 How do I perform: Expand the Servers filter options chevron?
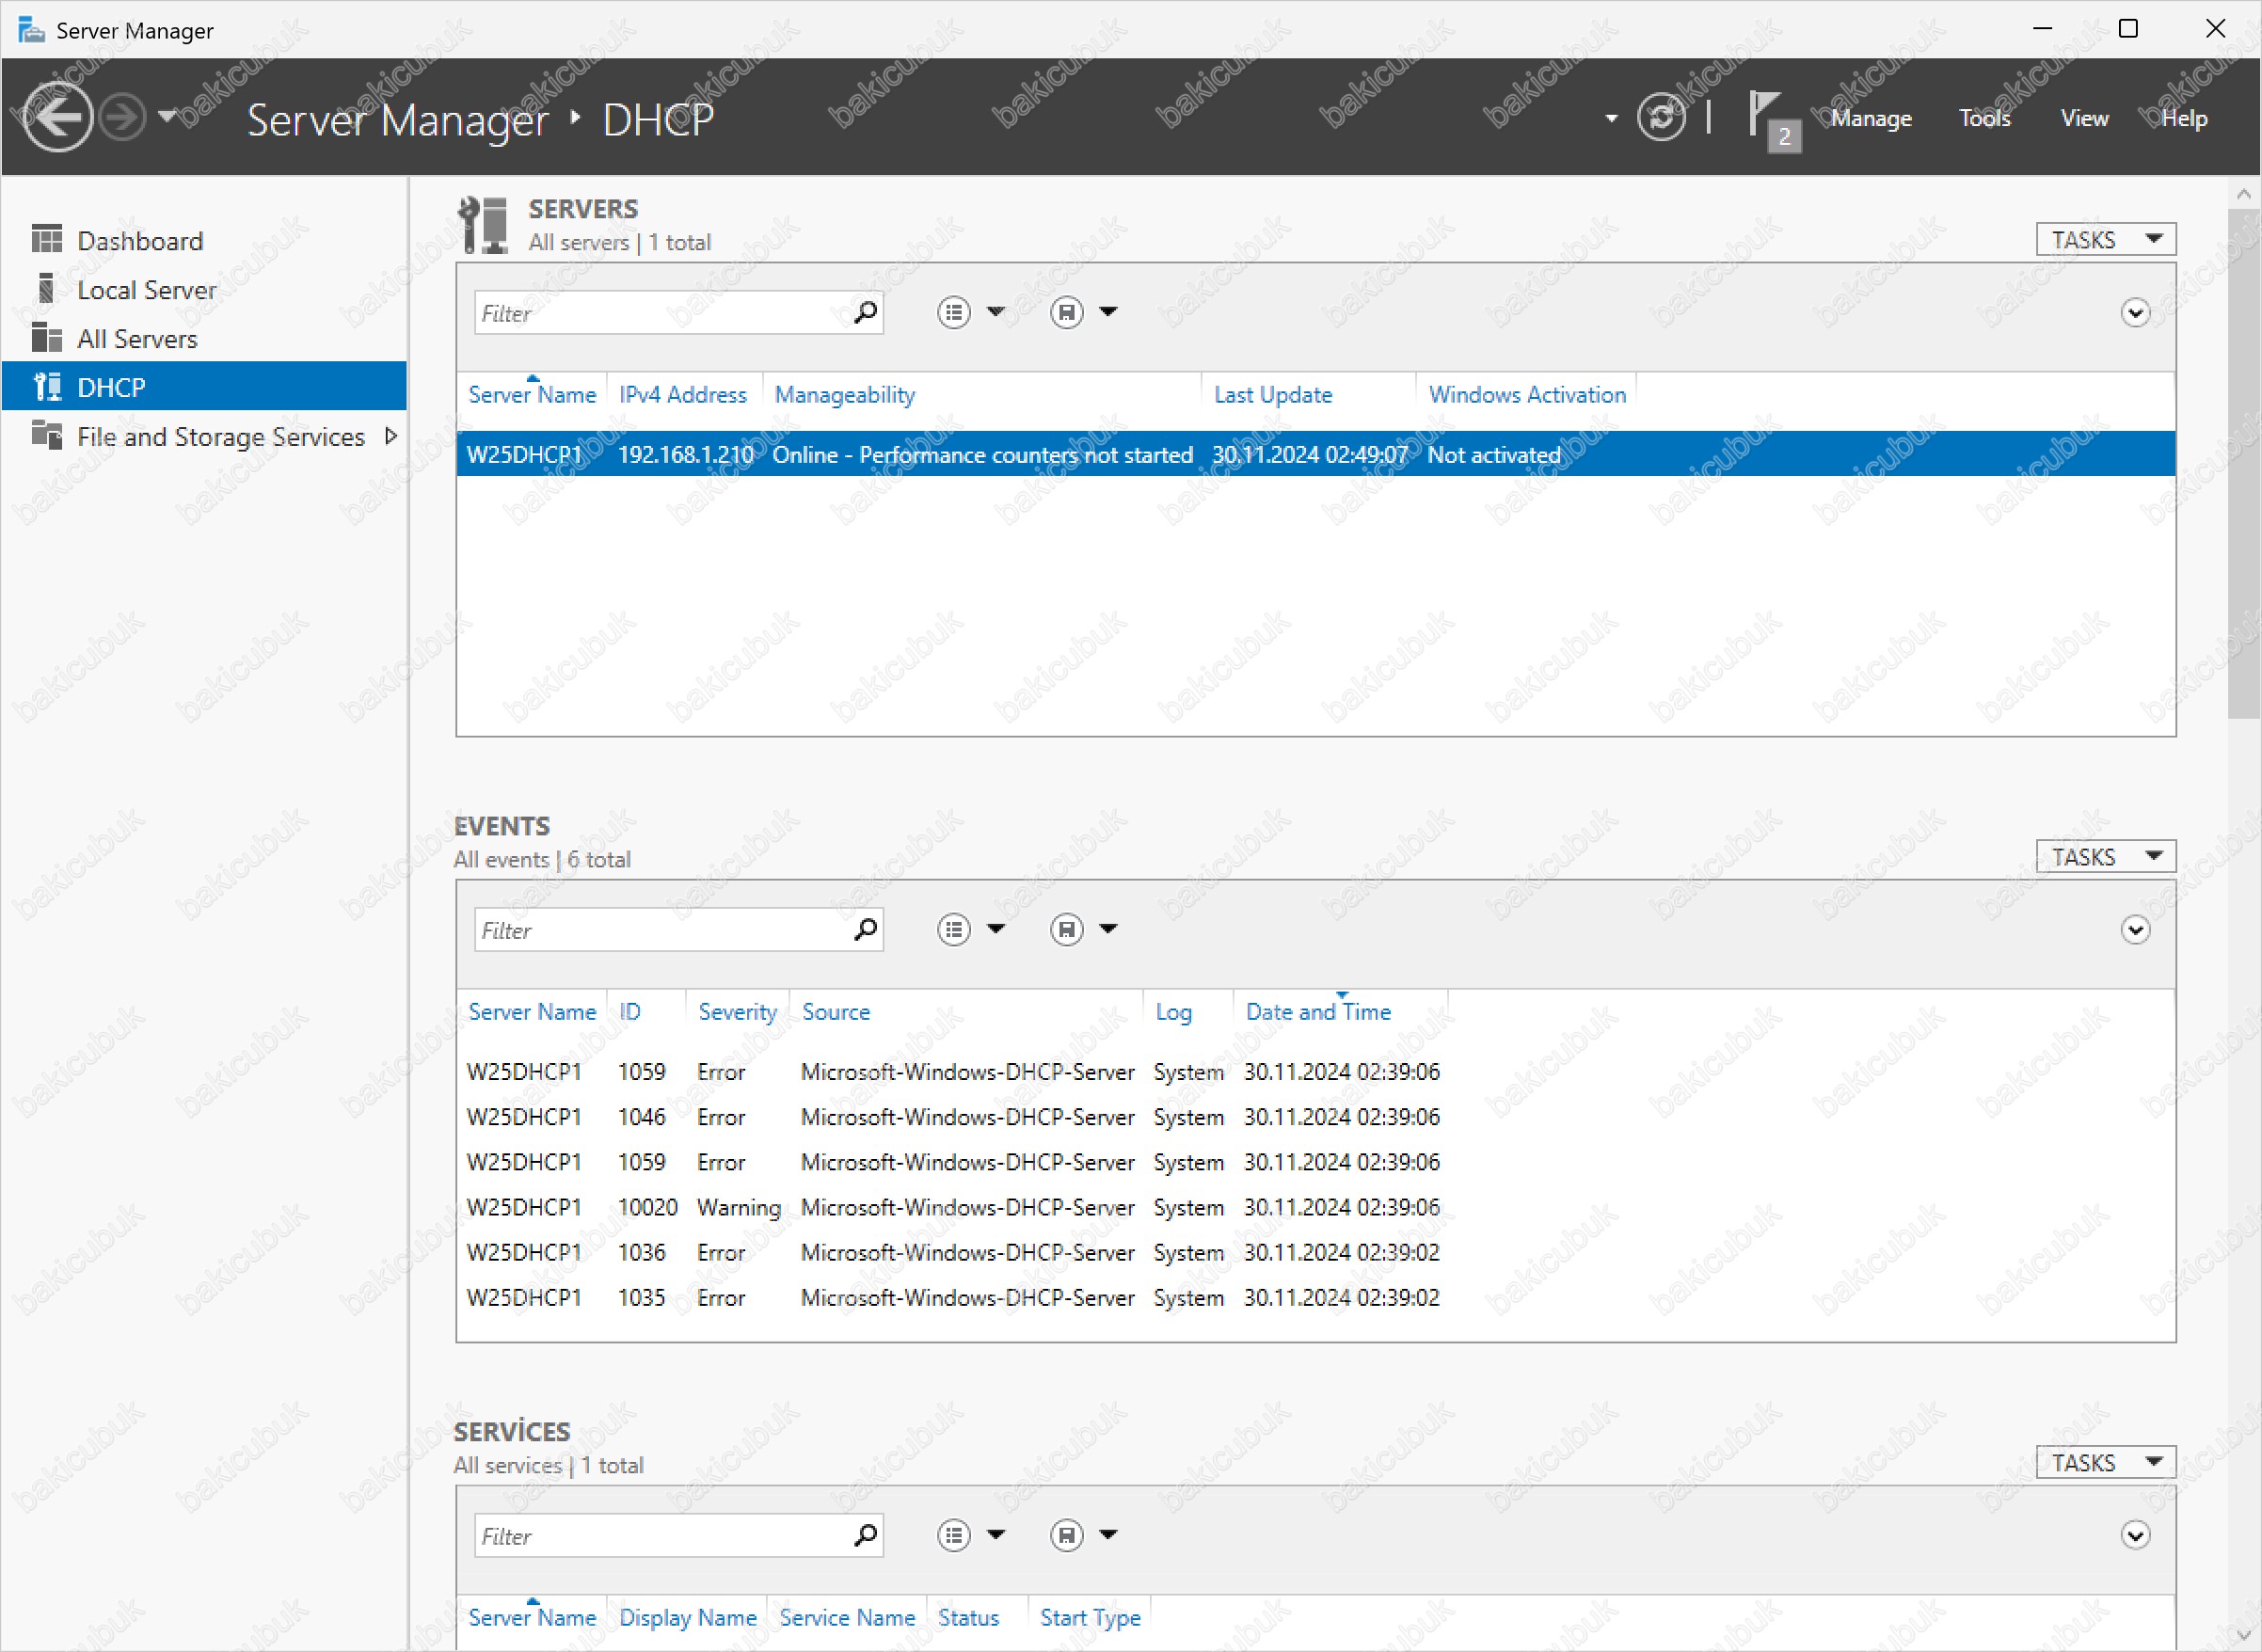(2135, 313)
